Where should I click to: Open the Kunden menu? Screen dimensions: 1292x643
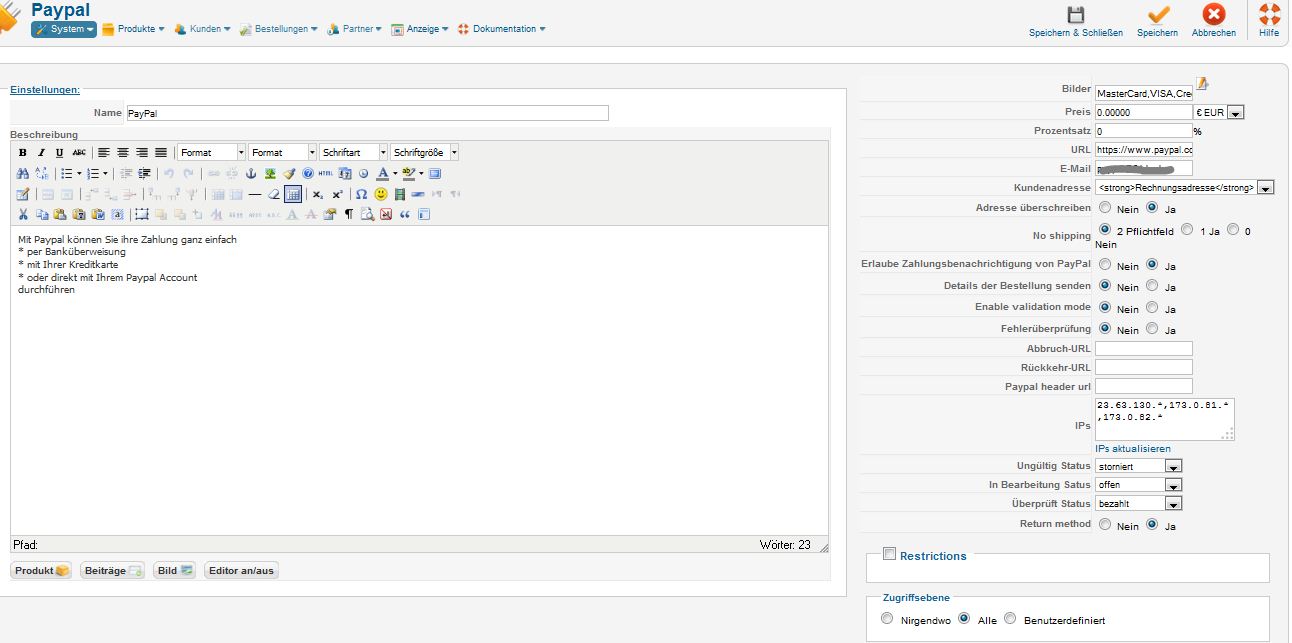coord(202,30)
